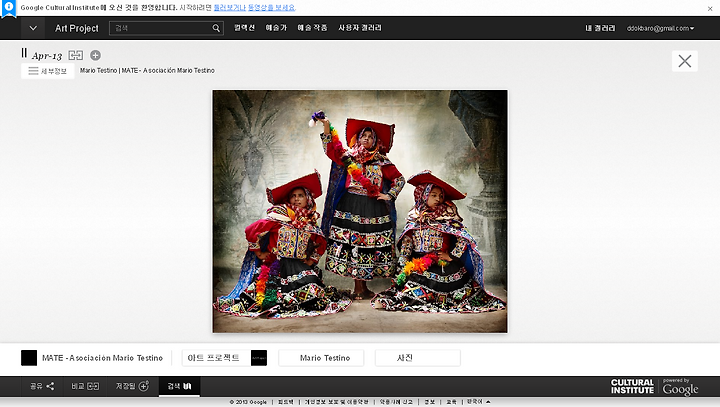Click the compare icon next to Apr-13
The height and width of the screenshot is (407, 720).
(76, 55)
